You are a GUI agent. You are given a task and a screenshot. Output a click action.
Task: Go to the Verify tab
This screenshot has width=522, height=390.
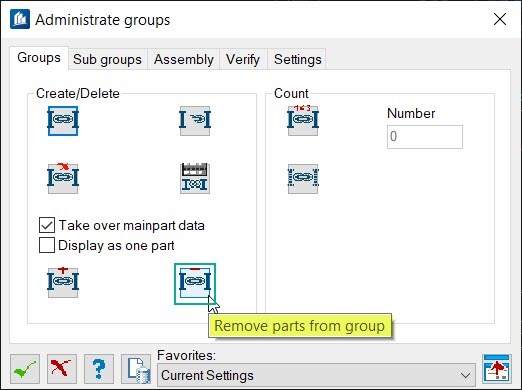(x=243, y=60)
